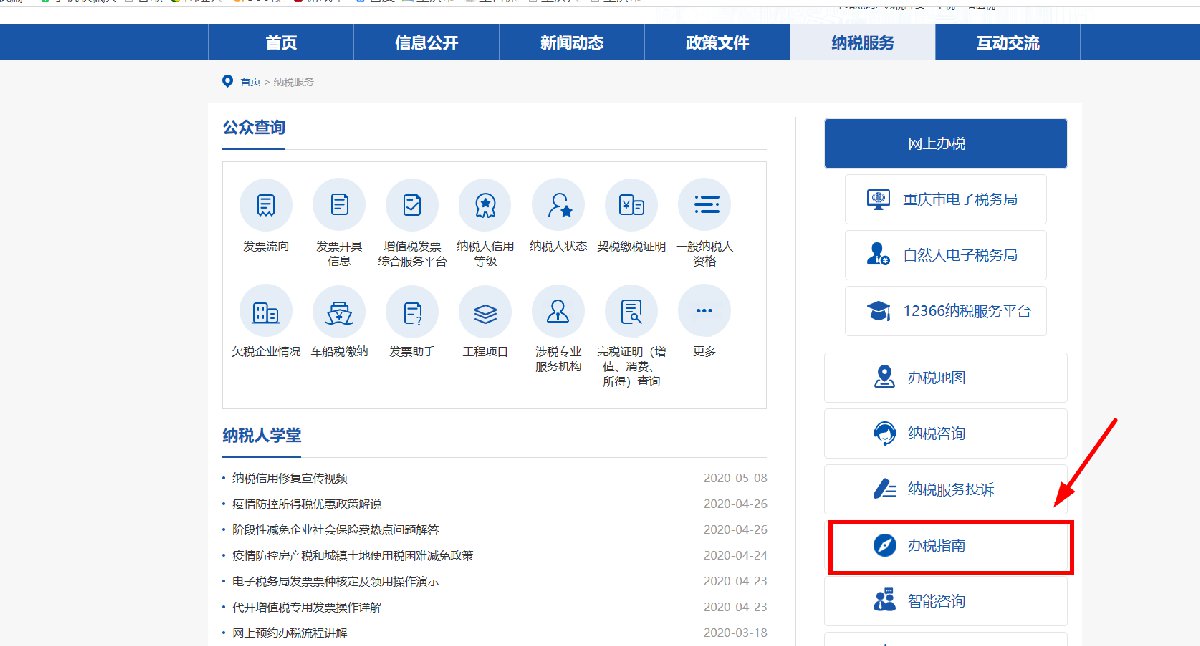Click the 发票流向 invoice flow icon
Image resolution: width=1200 pixels, height=646 pixels.
(266, 206)
